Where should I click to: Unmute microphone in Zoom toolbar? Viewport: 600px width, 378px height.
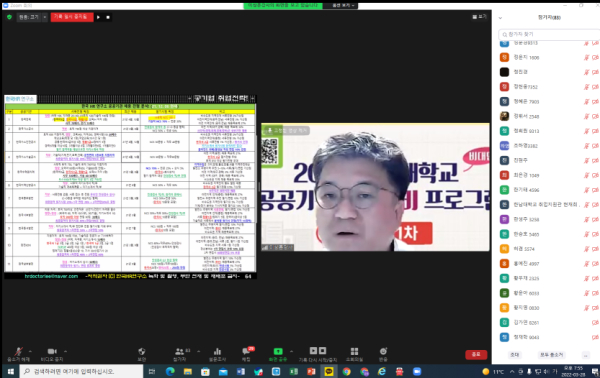(x=18, y=354)
